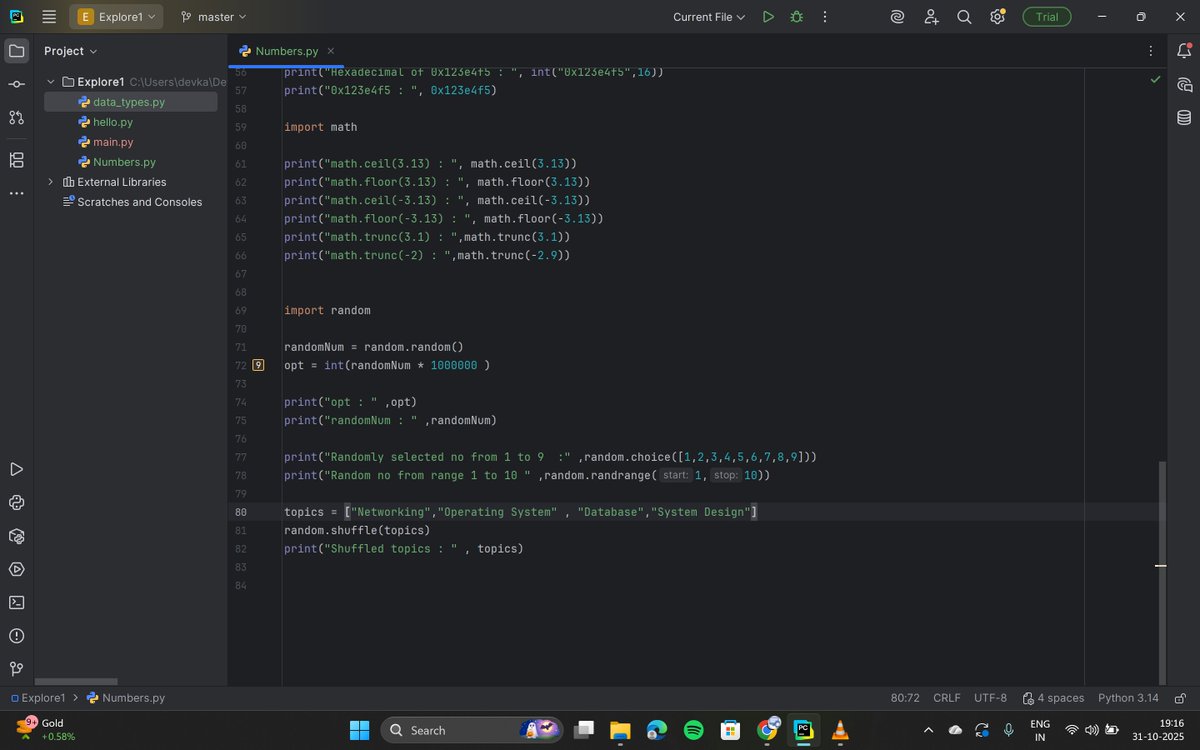
Task: Click the Trial license button
Action: [1046, 17]
